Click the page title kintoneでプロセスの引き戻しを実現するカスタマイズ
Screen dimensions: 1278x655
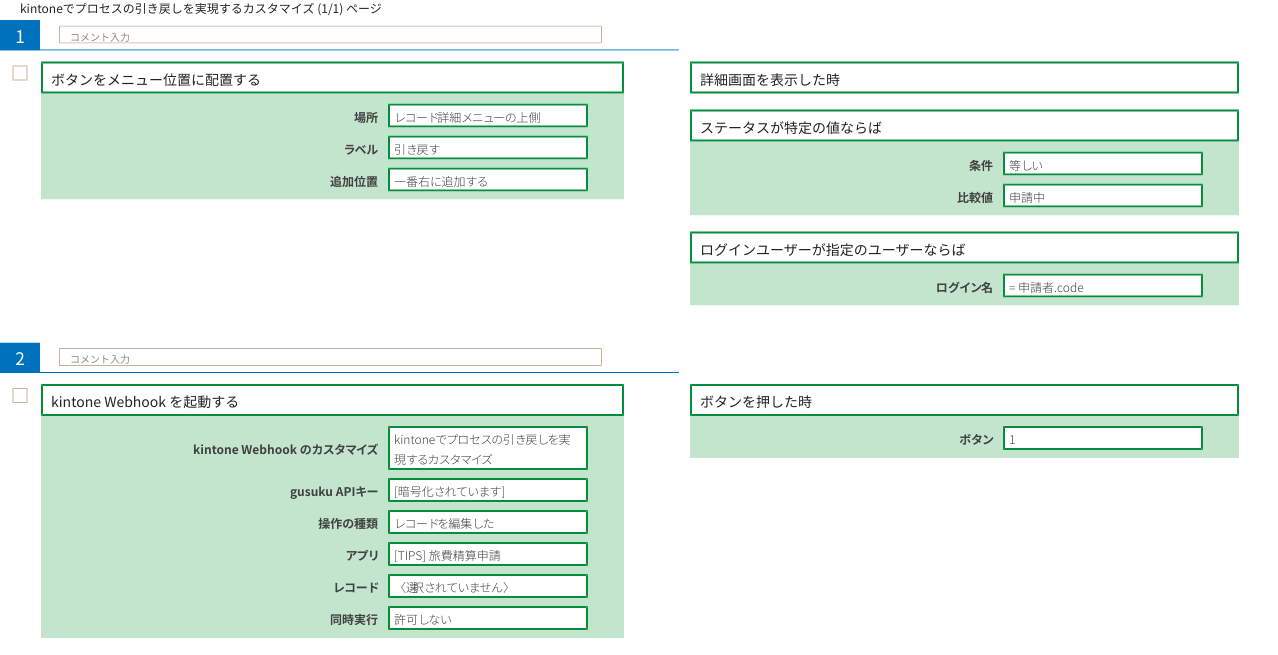[x=200, y=8]
